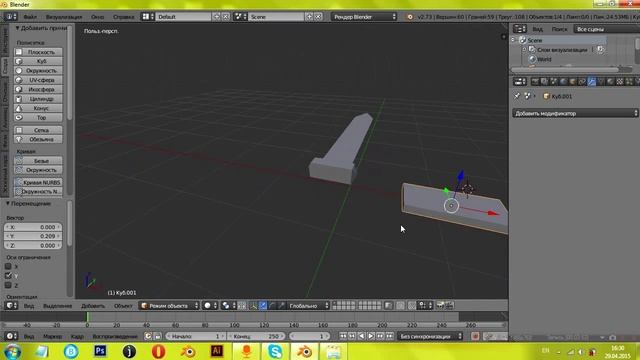Image resolution: width=640 pixels, height=360 pixels.
Task: Play the animation in reverse
Action: click(x=362, y=336)
